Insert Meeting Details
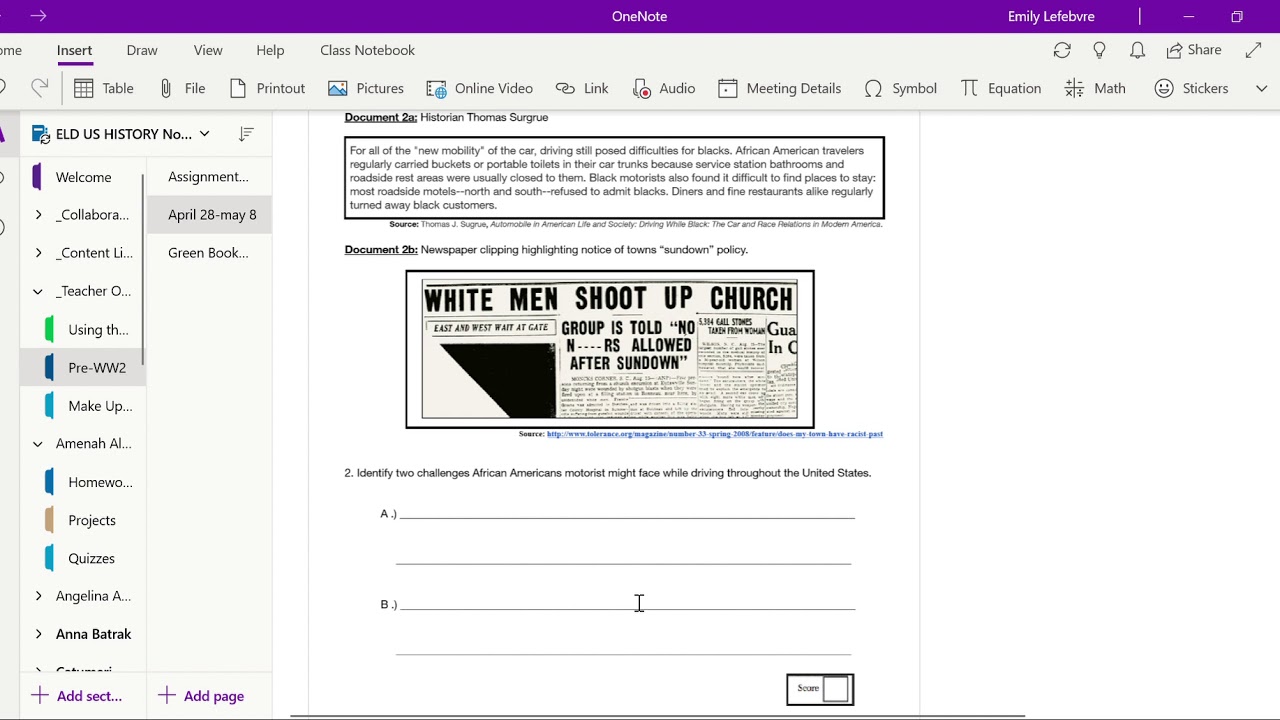1280x720 pixels. (x=779, y=88)
